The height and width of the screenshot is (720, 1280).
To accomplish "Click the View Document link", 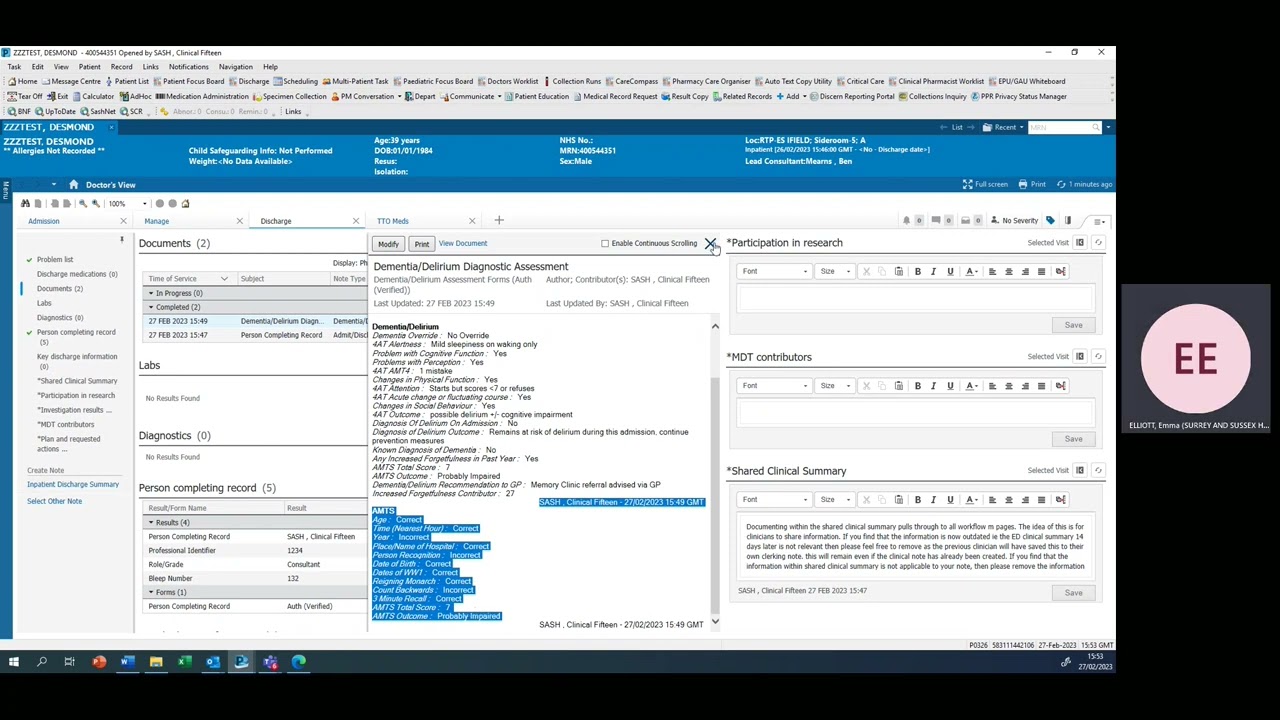I will [x=463, y=243].
